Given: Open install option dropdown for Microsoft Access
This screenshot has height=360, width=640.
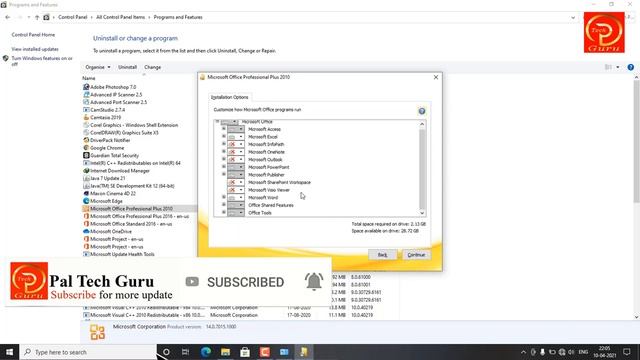Looking at the screenshot, I should [x=236, y=129].
